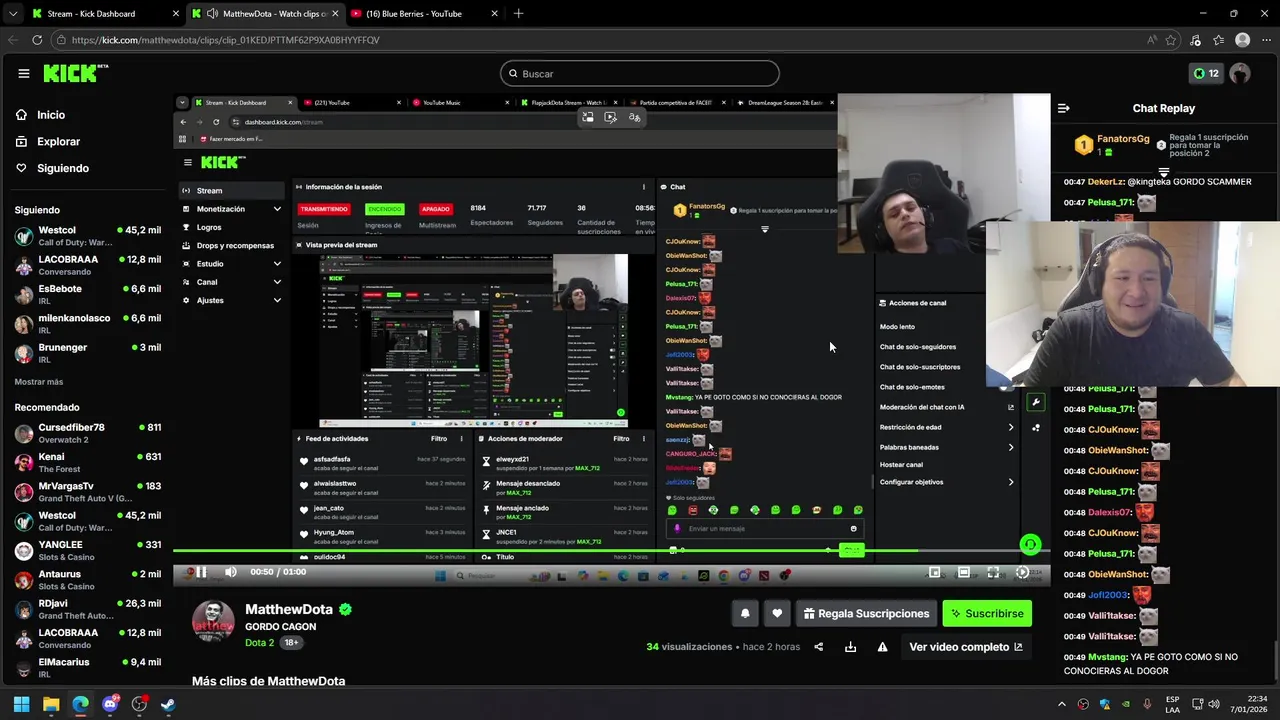This screenshot has height=720, width=1280.
Task: Open MatthewDota channel avatar
Action: coord(213,622)
